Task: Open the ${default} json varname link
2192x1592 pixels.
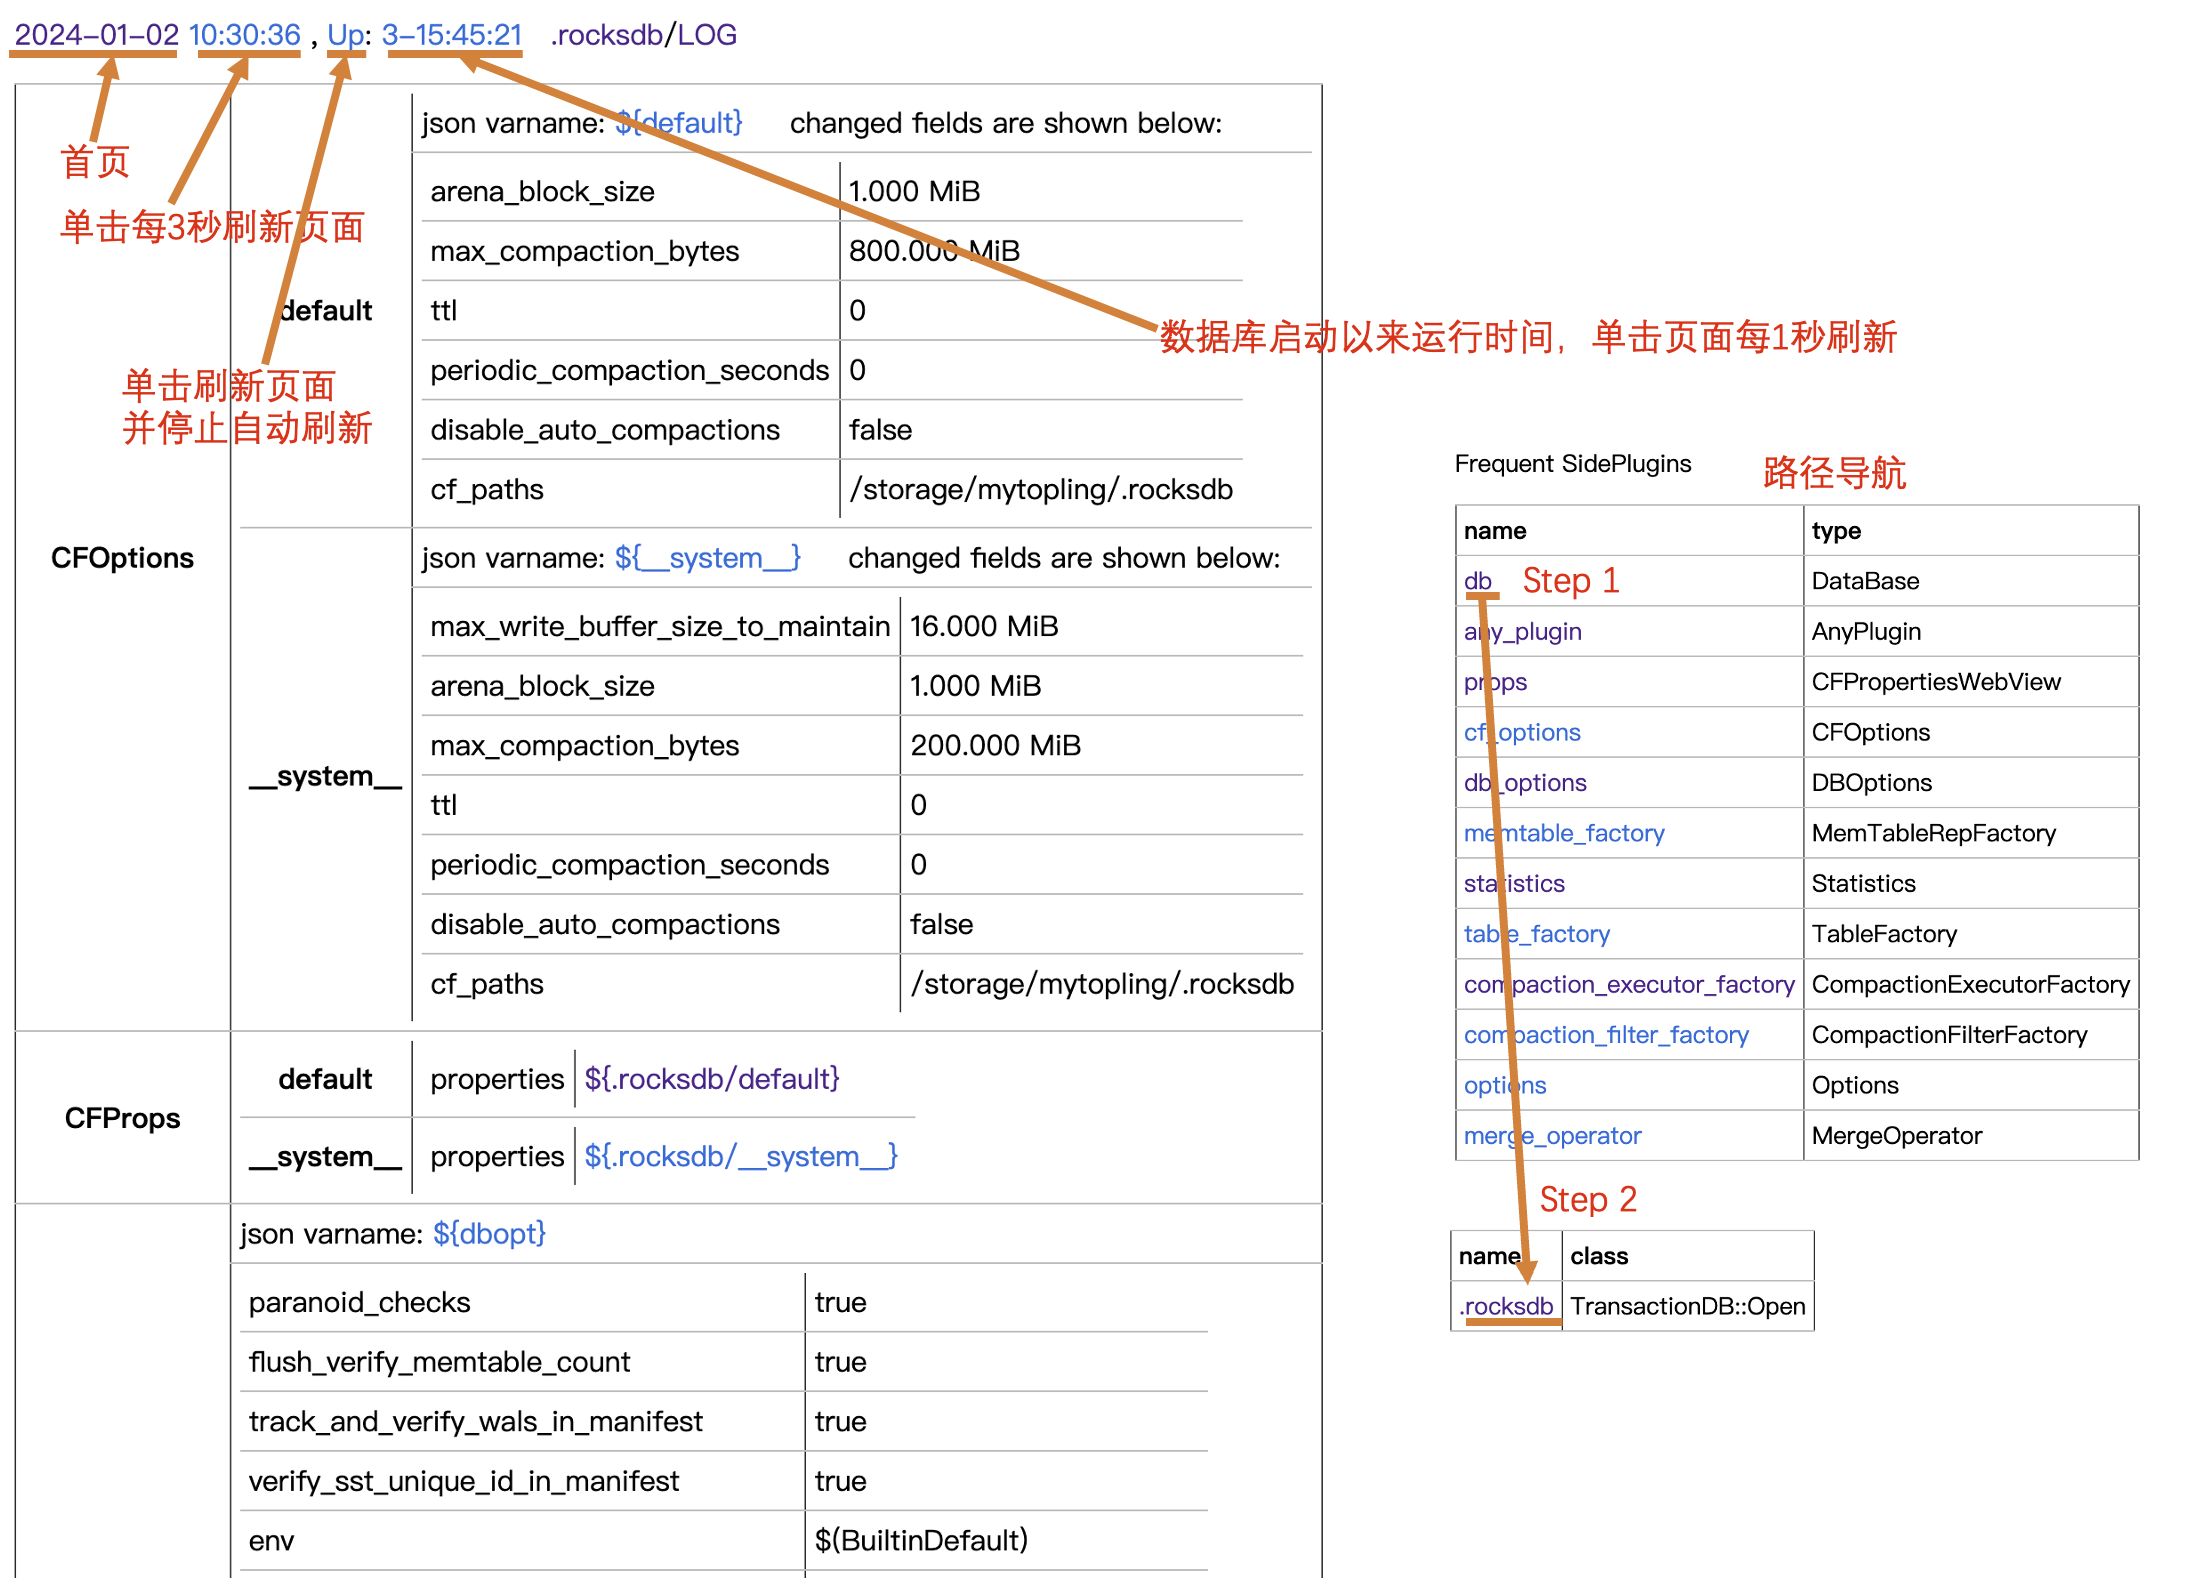Action: point(679,123)
